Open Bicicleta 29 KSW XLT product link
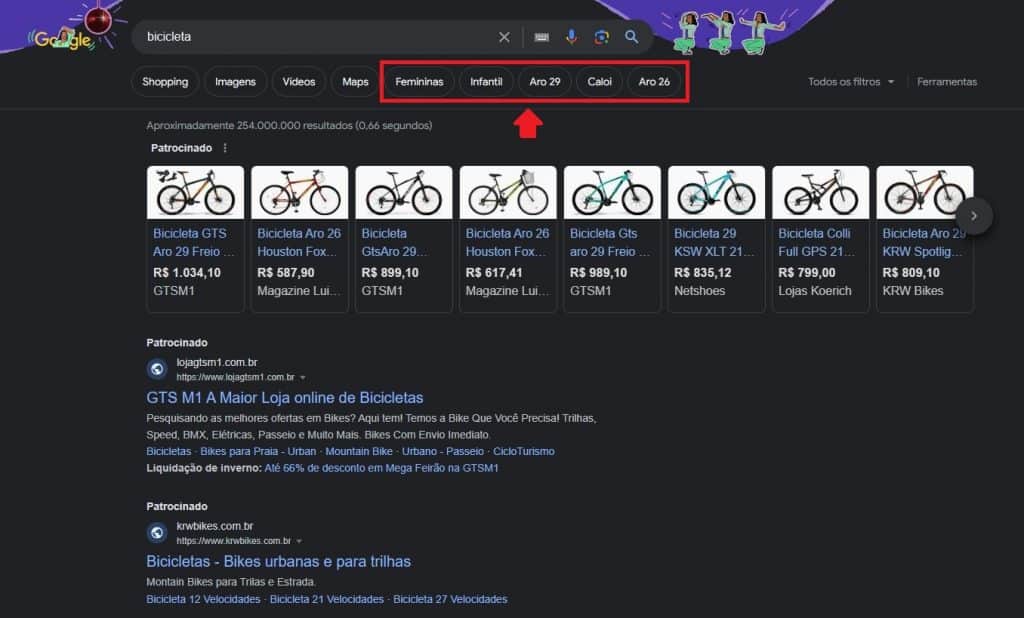The height and width of the screenshot is (618, 1024). pos(714,242)
